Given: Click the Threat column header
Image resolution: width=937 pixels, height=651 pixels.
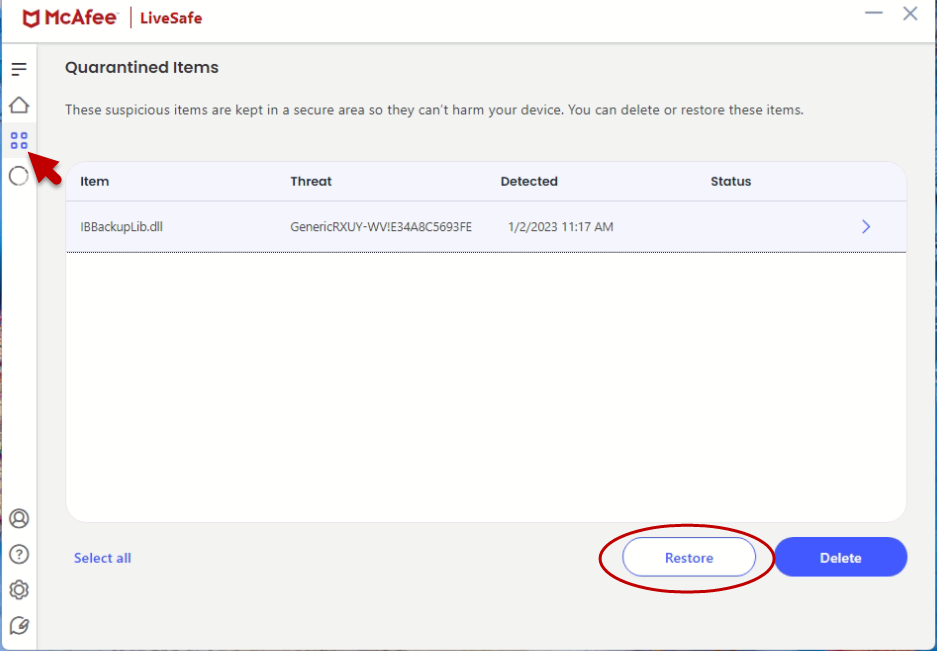Looking at the screenshot, I should click(311, 182).
